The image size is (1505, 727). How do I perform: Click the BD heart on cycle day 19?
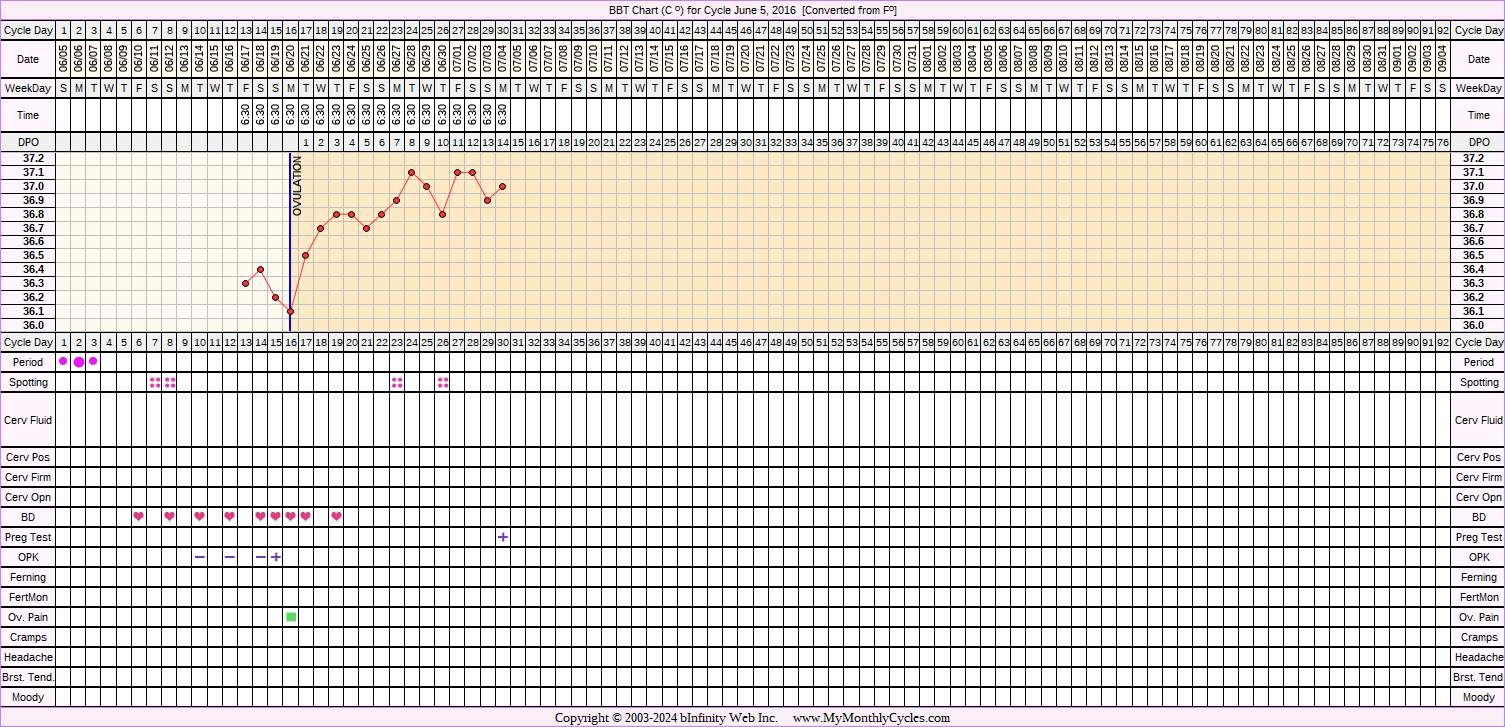pyautogui.click(x=336, y=516)
